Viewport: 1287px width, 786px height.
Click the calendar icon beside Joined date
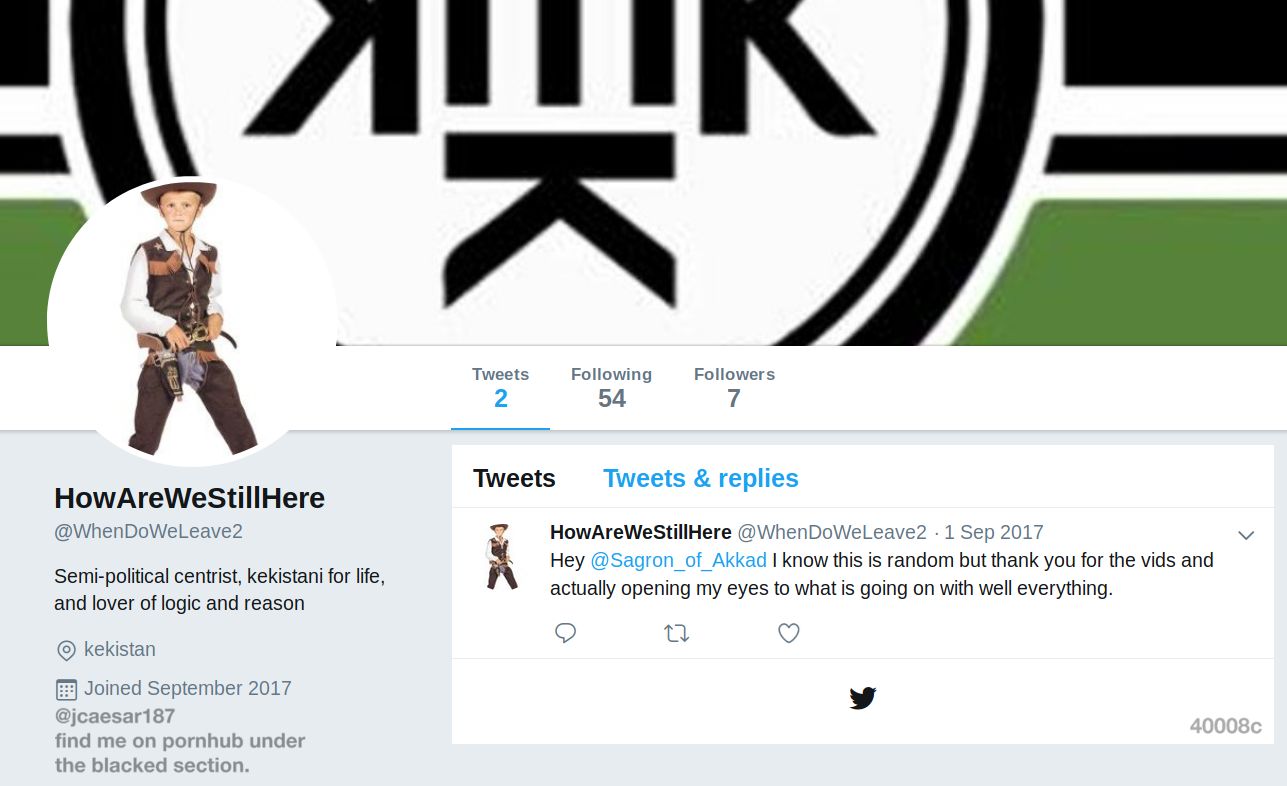coord(66,689)
